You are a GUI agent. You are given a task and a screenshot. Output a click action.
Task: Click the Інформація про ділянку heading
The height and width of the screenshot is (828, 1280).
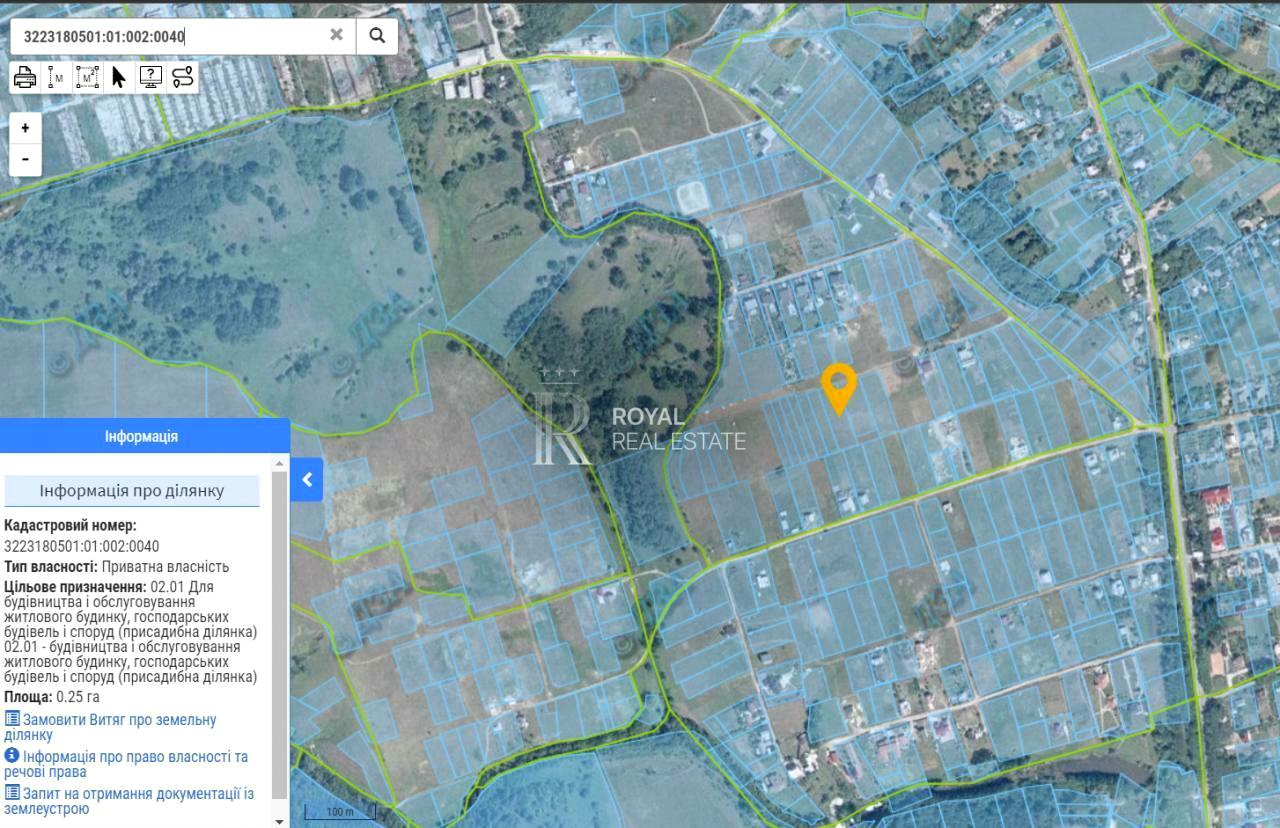tap(132, 491)
